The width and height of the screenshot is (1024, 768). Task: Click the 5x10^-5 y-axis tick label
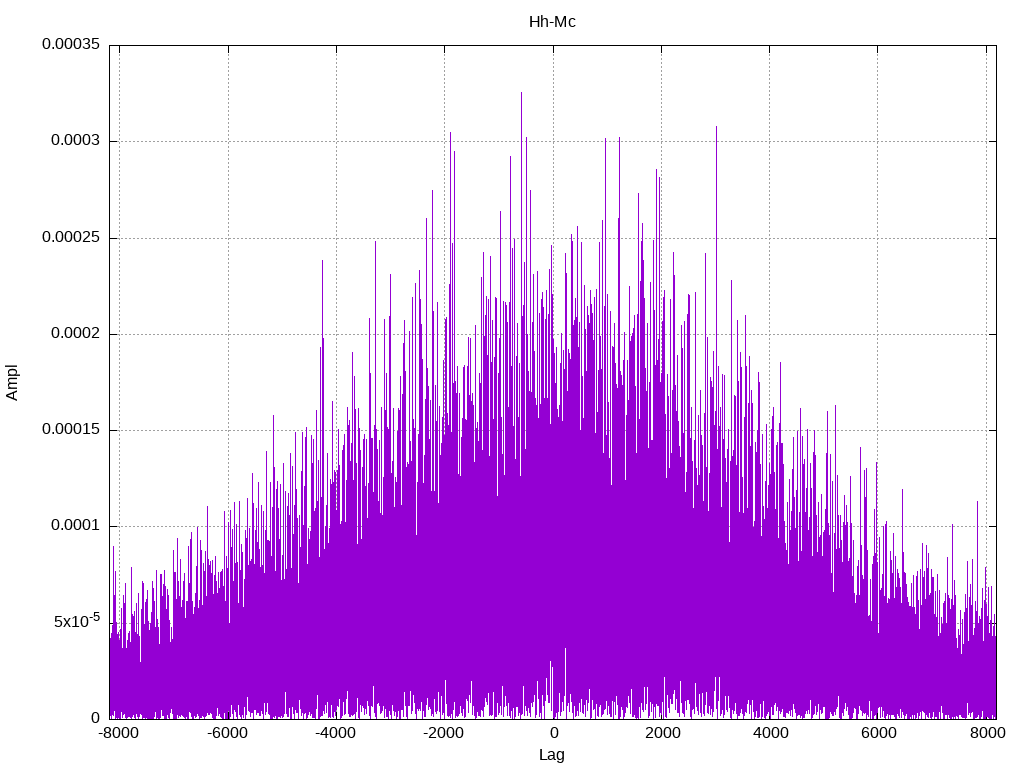pos(76,621)
